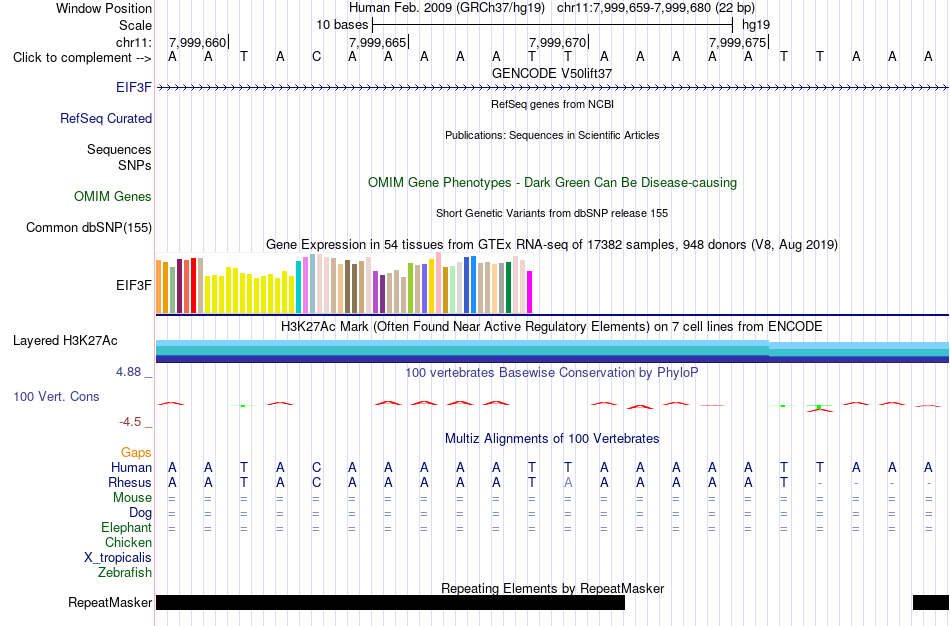Click the 10 bases scale bar

coord(553,25)
